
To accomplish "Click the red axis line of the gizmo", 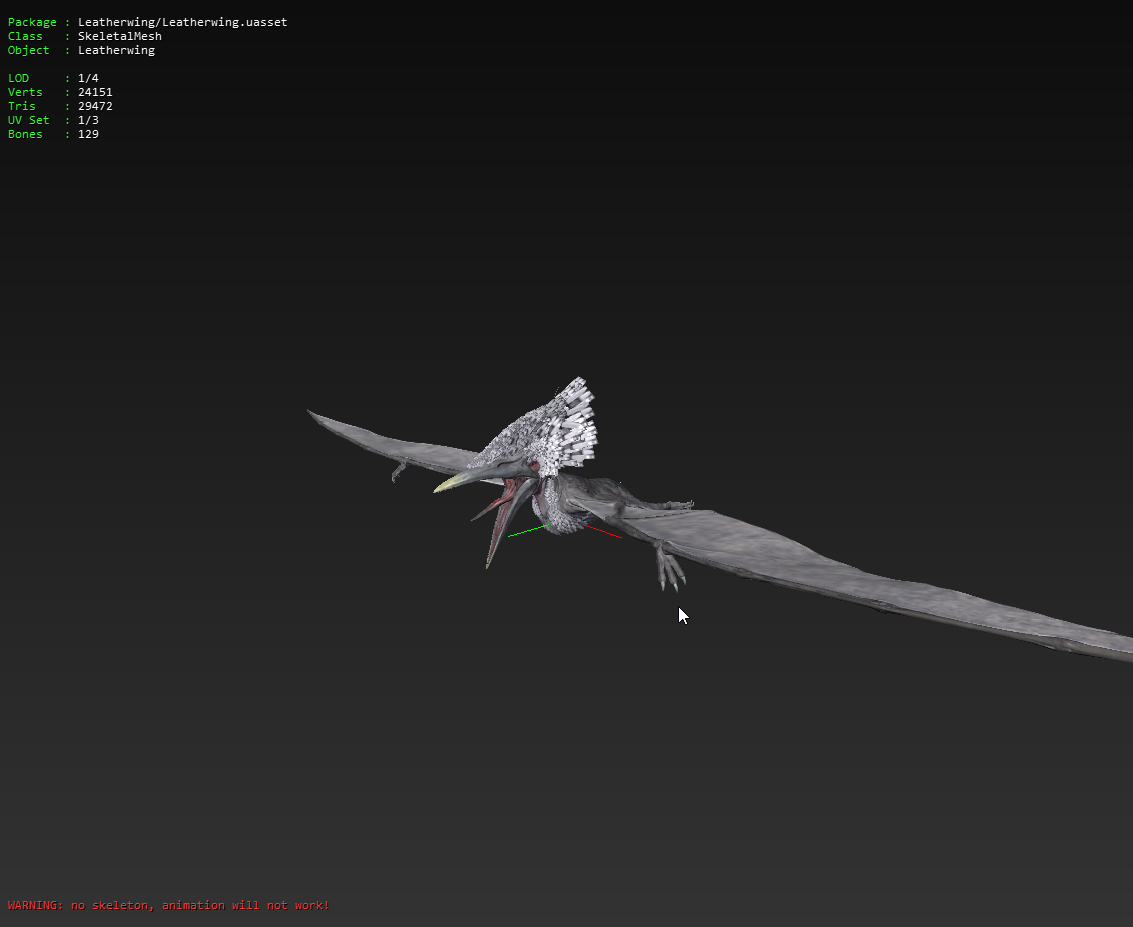I will (x=603, y=532).
